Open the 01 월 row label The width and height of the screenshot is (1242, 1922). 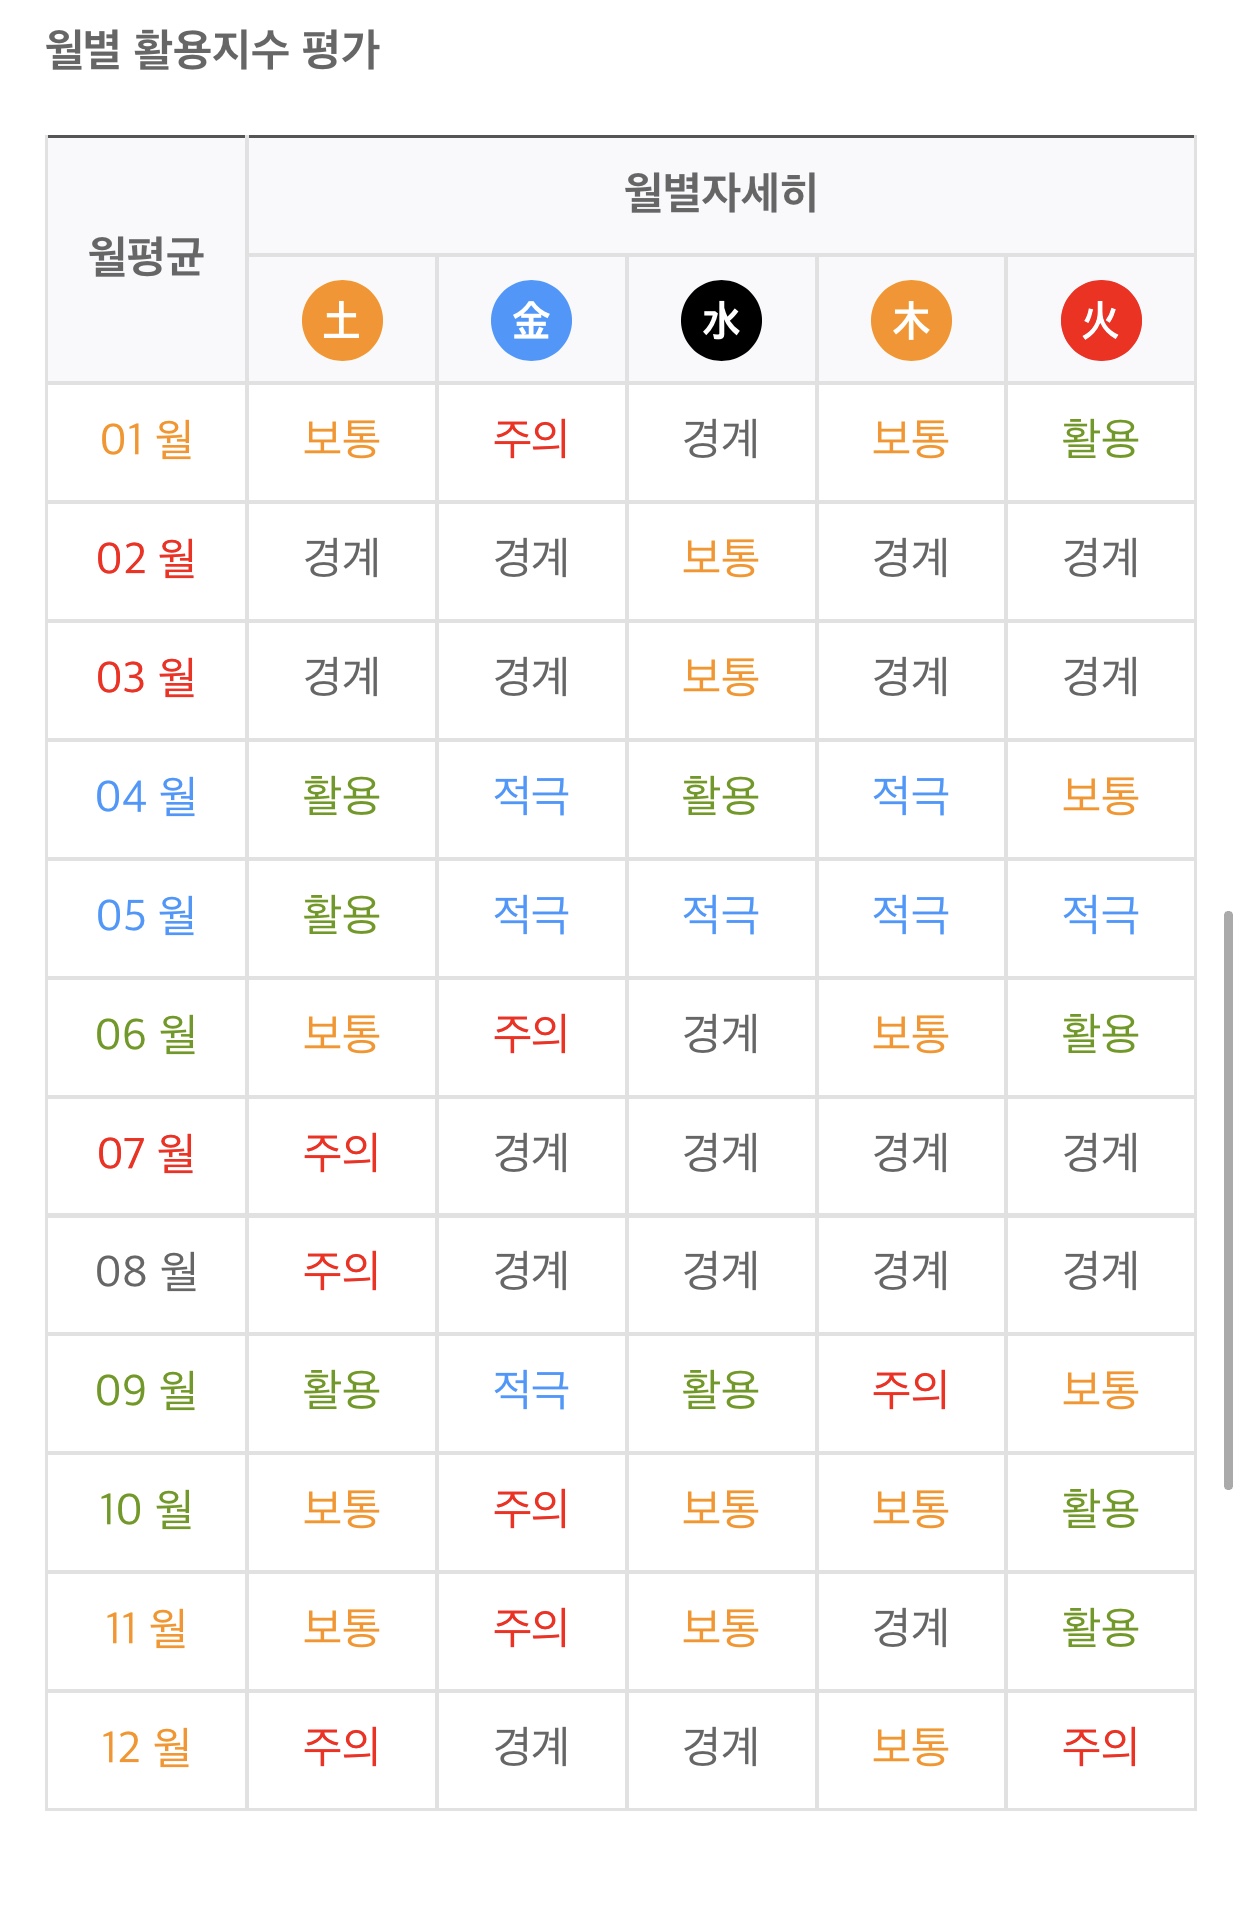[x=146, y=440]
